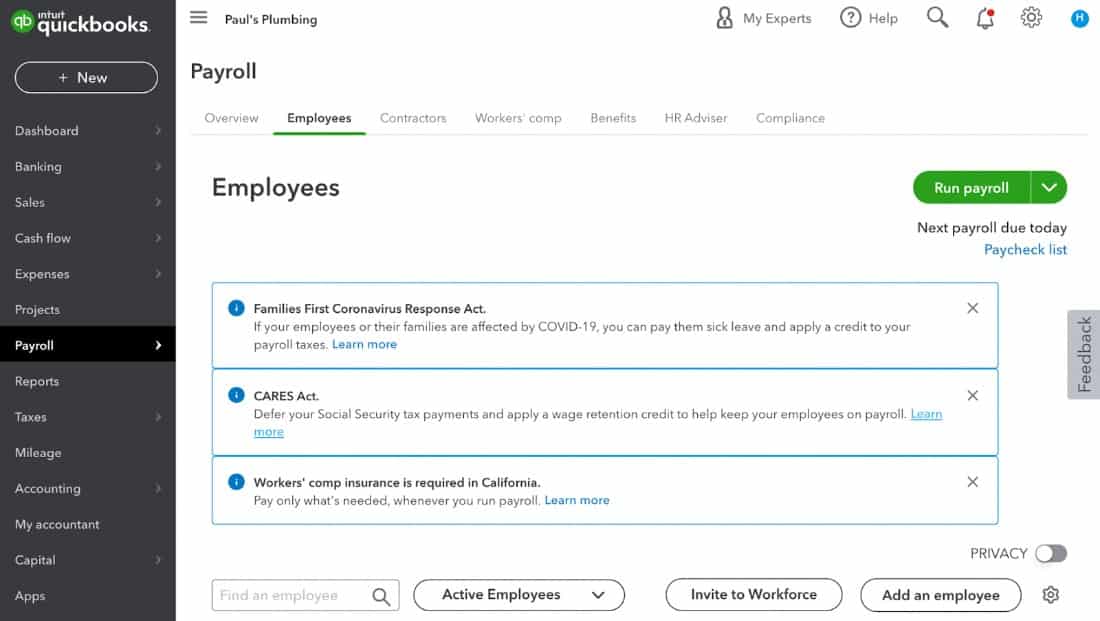1100x621 pixels.
Task: Open My Experts
Action: [763, 18]
